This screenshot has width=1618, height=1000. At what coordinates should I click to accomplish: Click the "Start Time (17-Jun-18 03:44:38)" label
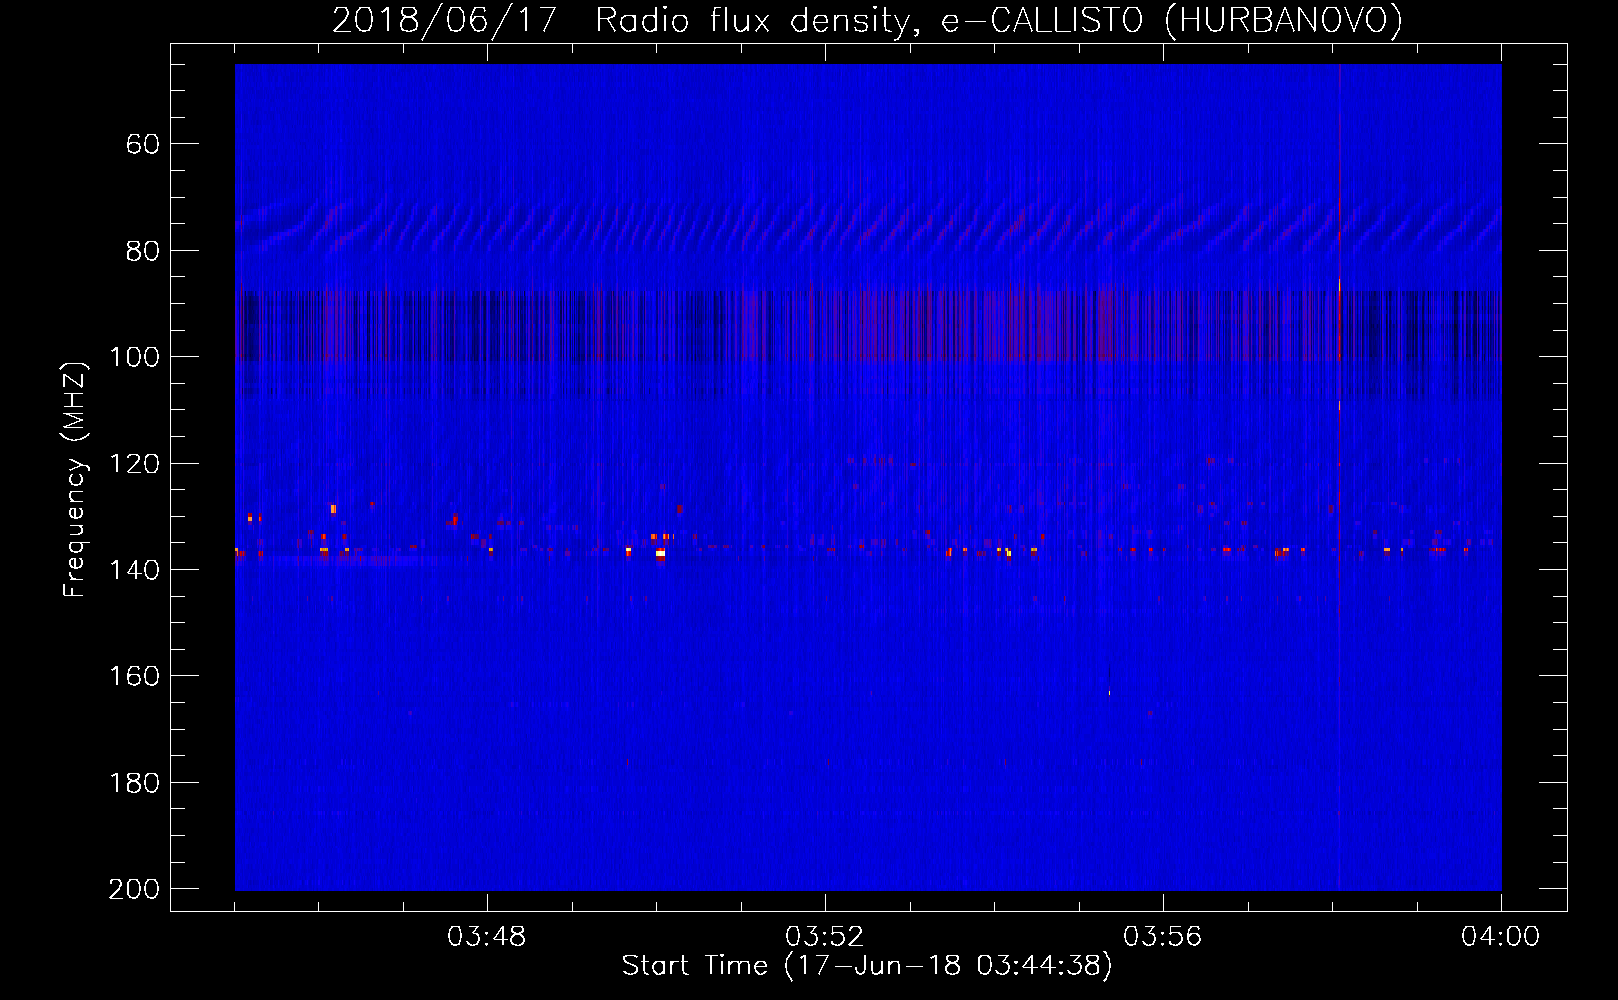coord(867,966)
